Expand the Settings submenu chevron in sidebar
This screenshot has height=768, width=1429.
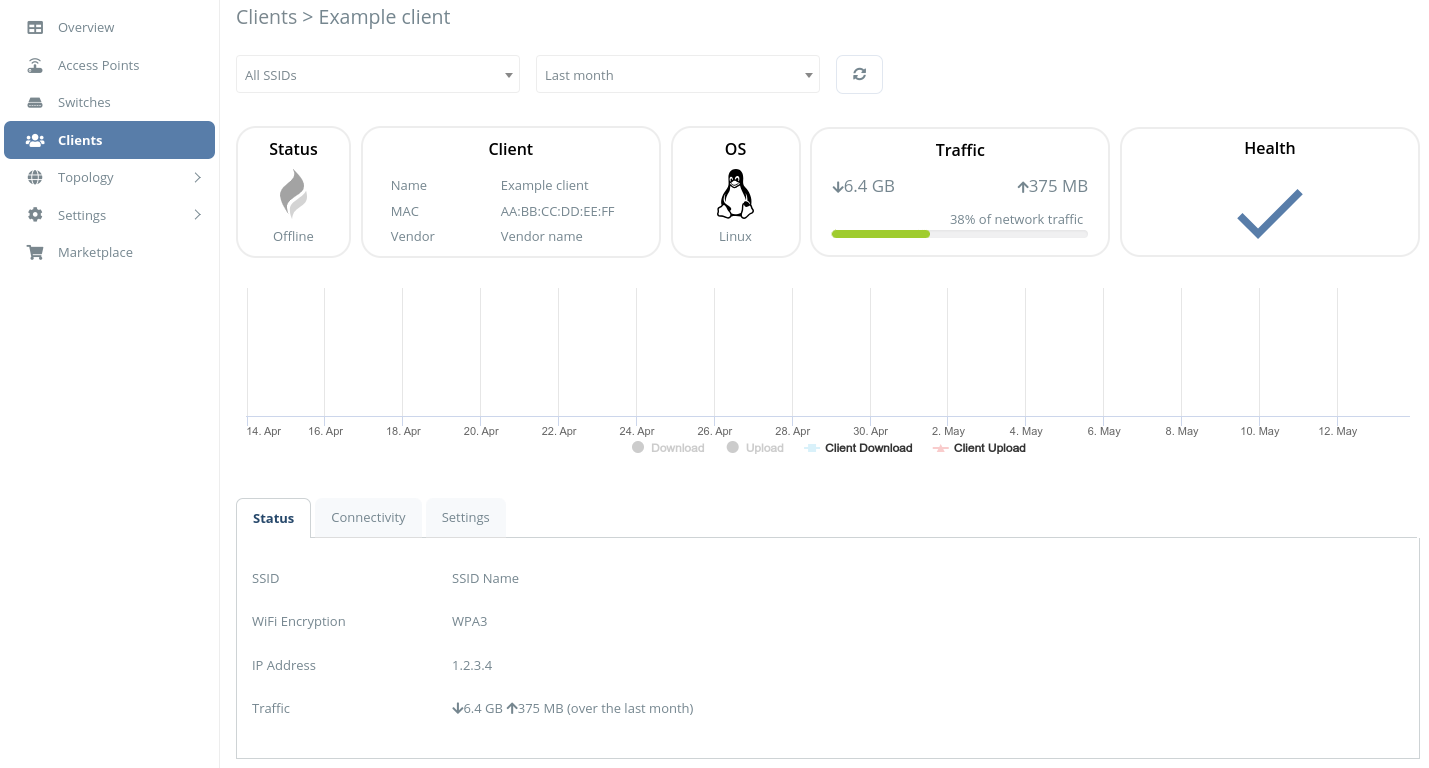pyautogui.click(x=197, y=215)
